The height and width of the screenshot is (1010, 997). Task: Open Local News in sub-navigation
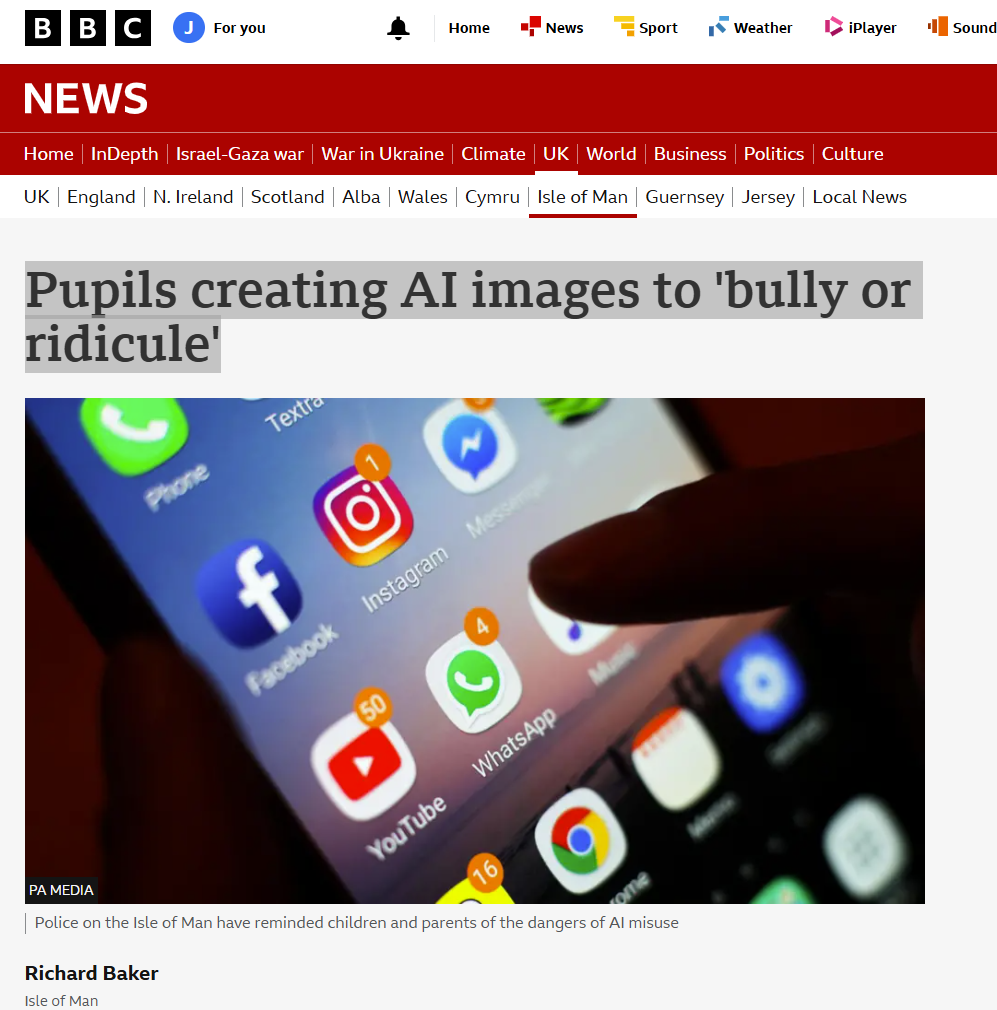click(859, 197)
